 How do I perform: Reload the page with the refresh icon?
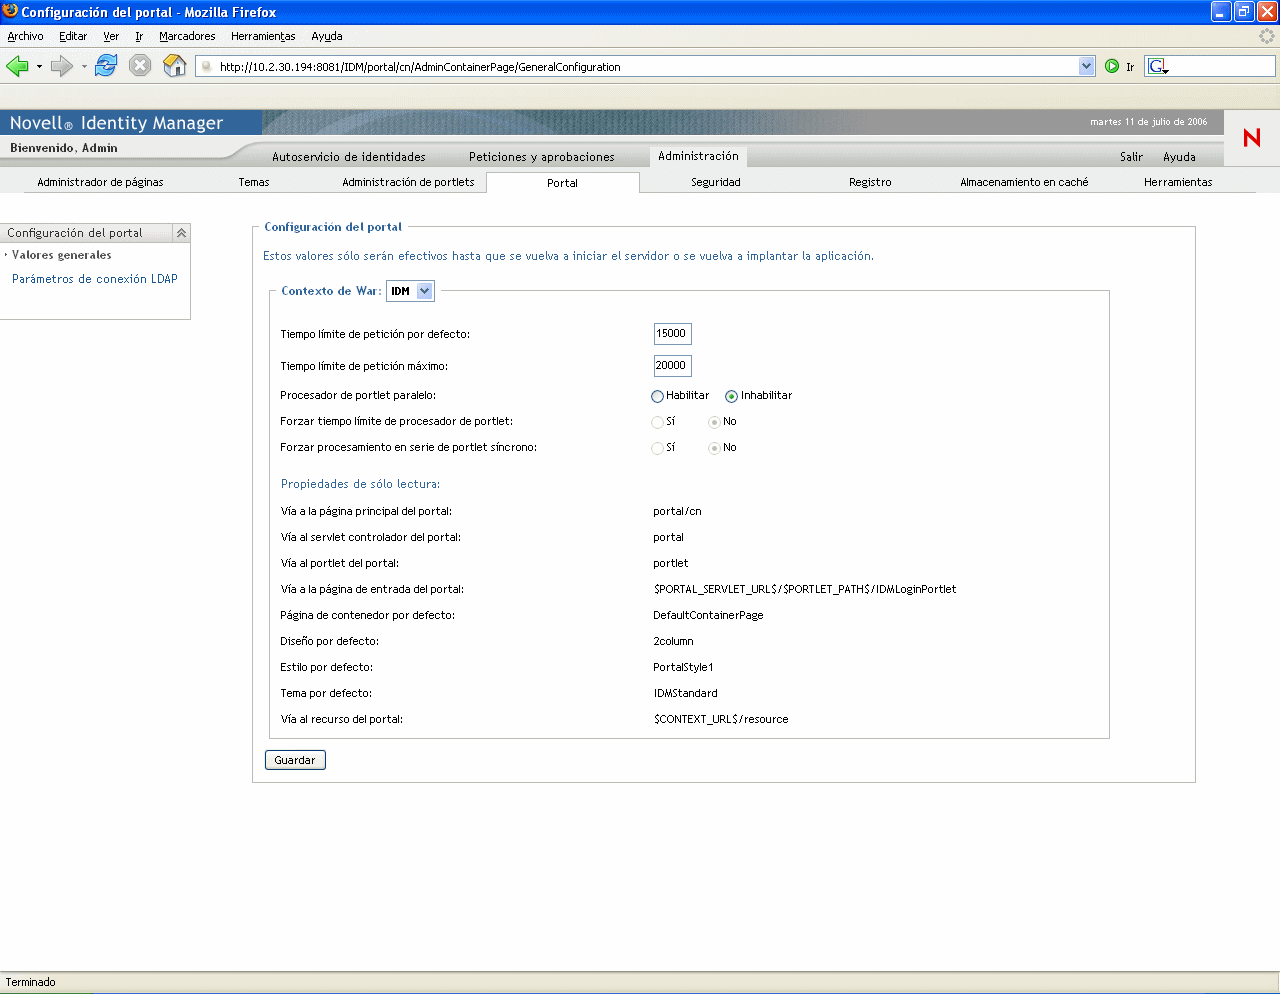[106, 66]
